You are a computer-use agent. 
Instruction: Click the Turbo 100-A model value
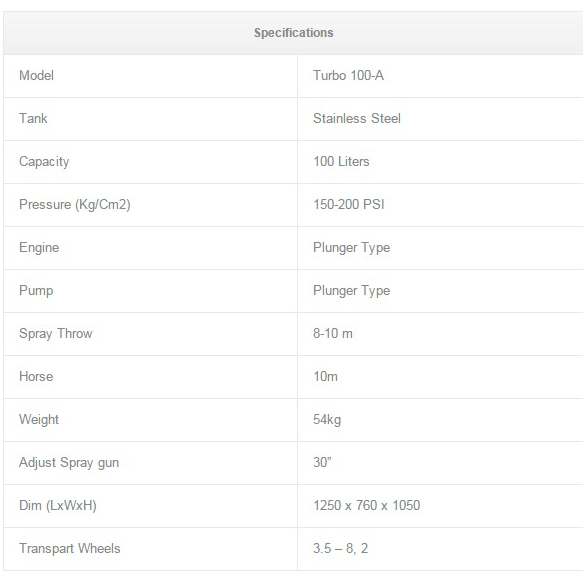click(348, 75)
